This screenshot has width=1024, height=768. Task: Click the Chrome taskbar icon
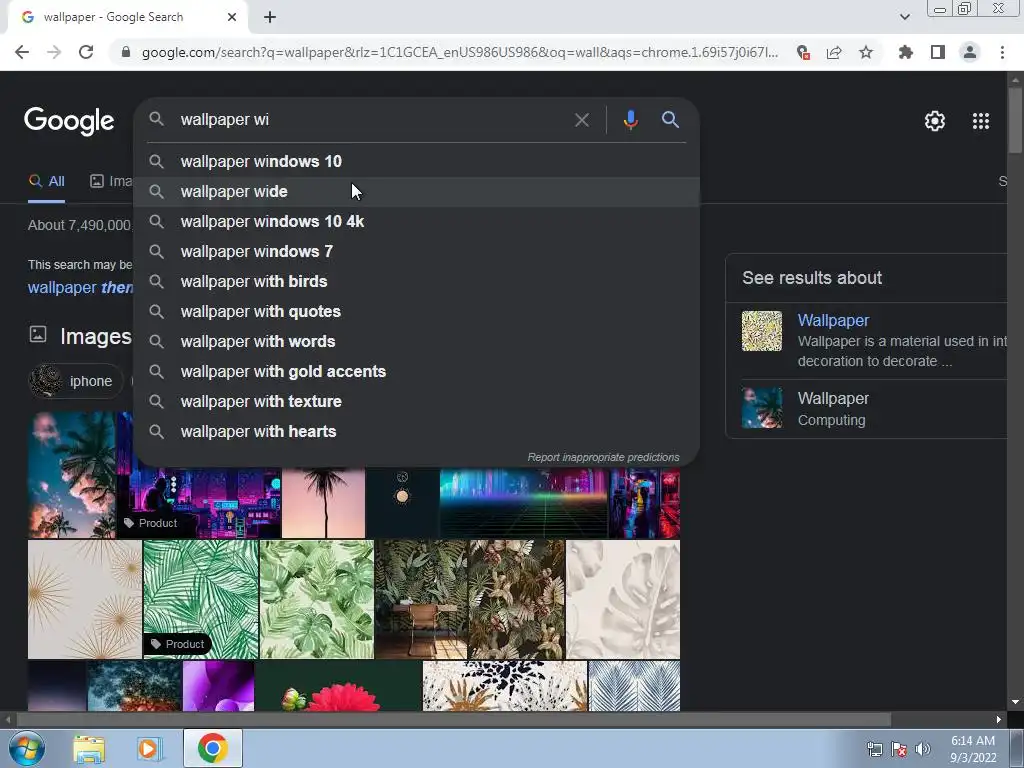[x=212, y=748]
